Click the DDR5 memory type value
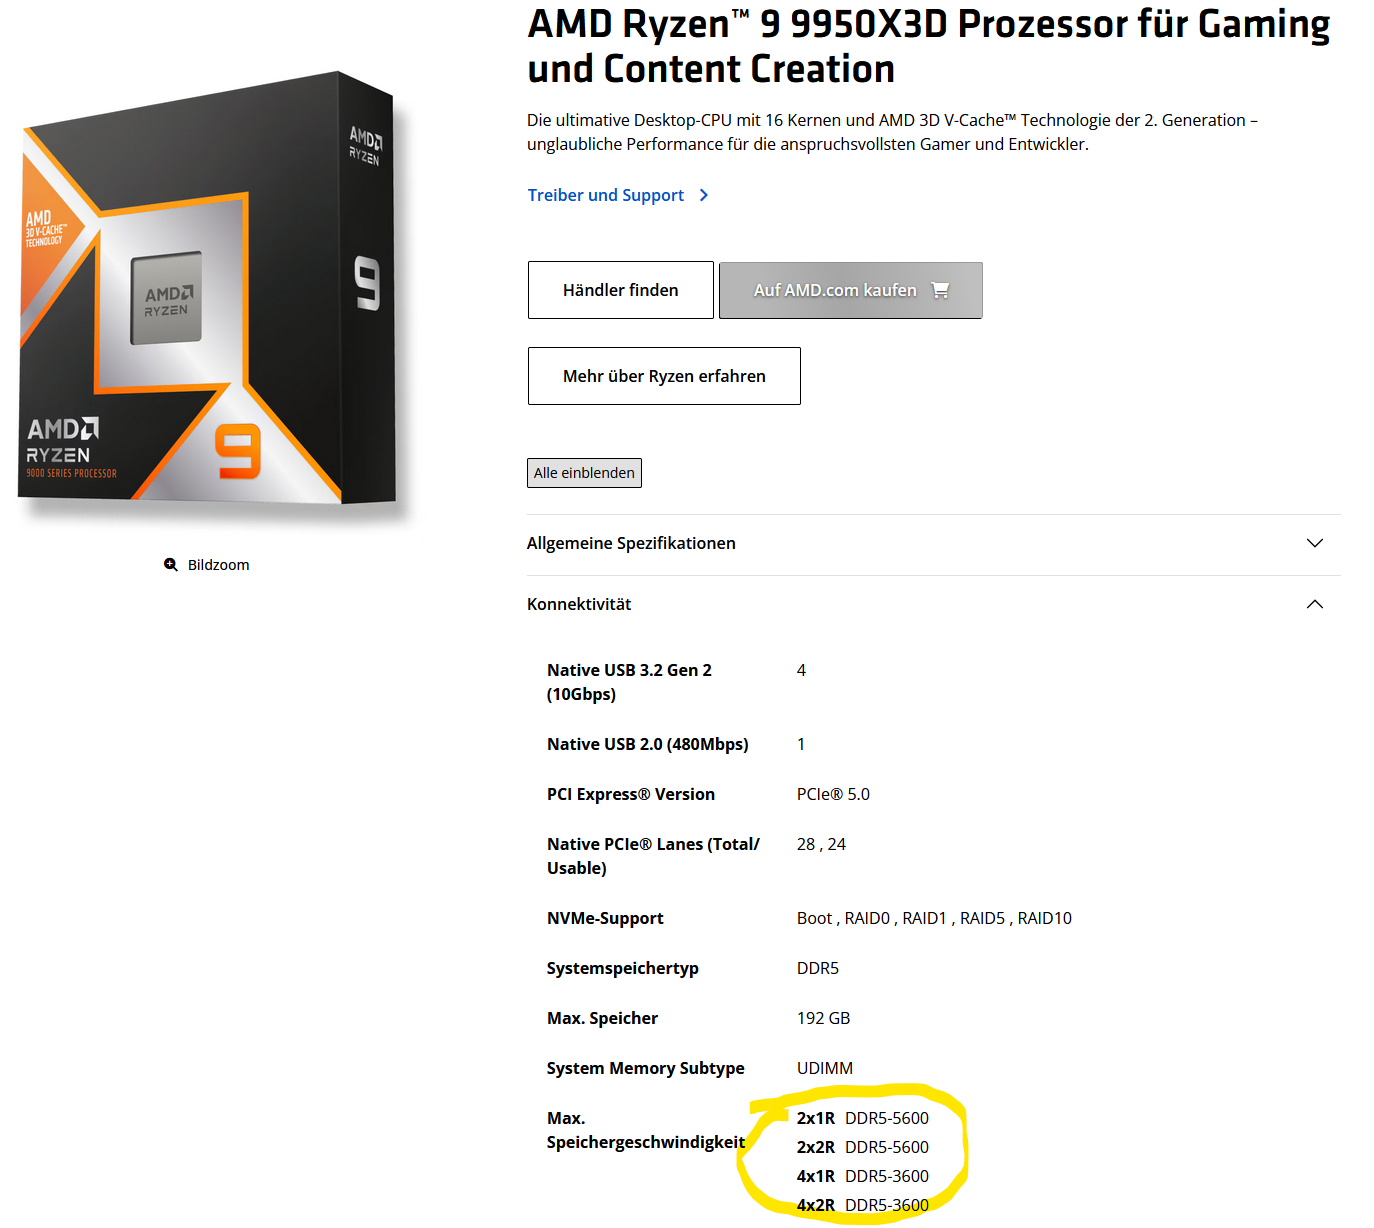 pos(818,968)
